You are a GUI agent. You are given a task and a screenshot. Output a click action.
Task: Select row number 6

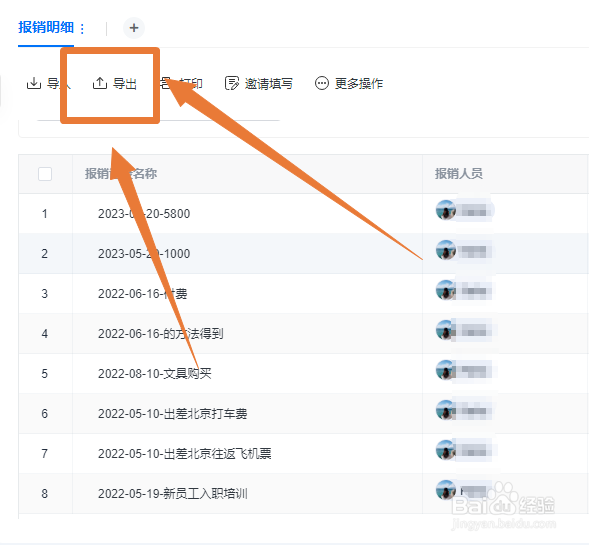tap(45, 414)
